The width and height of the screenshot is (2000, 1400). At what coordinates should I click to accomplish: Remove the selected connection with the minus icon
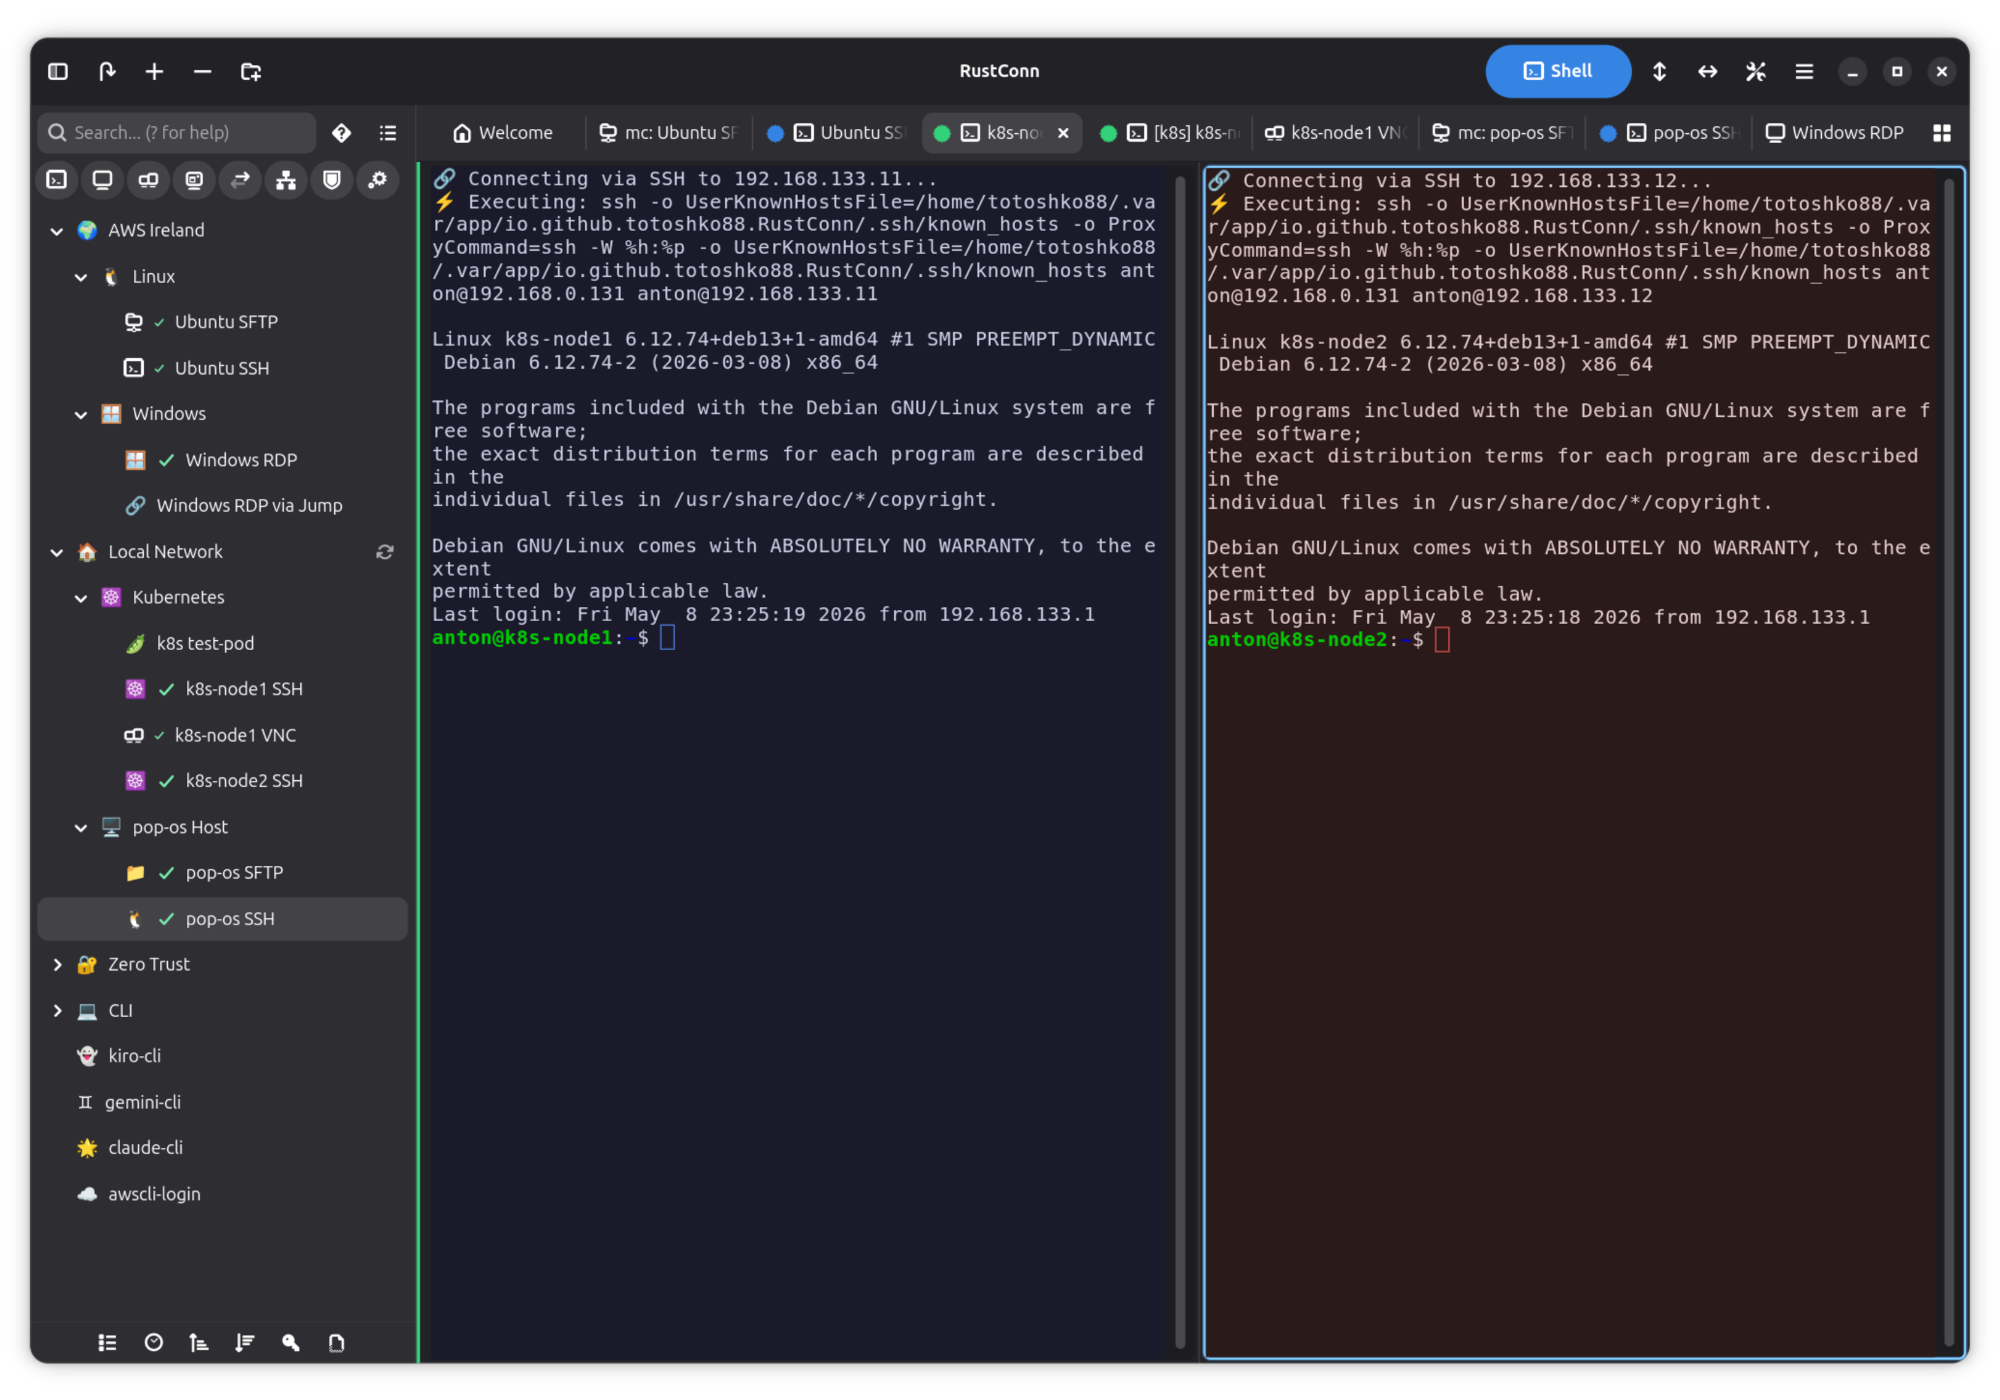point(202,71)
